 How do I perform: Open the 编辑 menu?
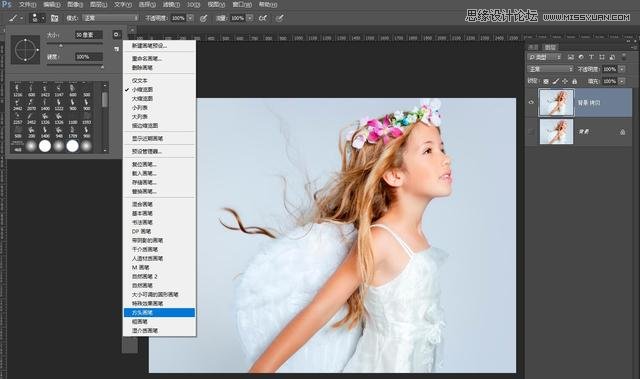[52, 5]
